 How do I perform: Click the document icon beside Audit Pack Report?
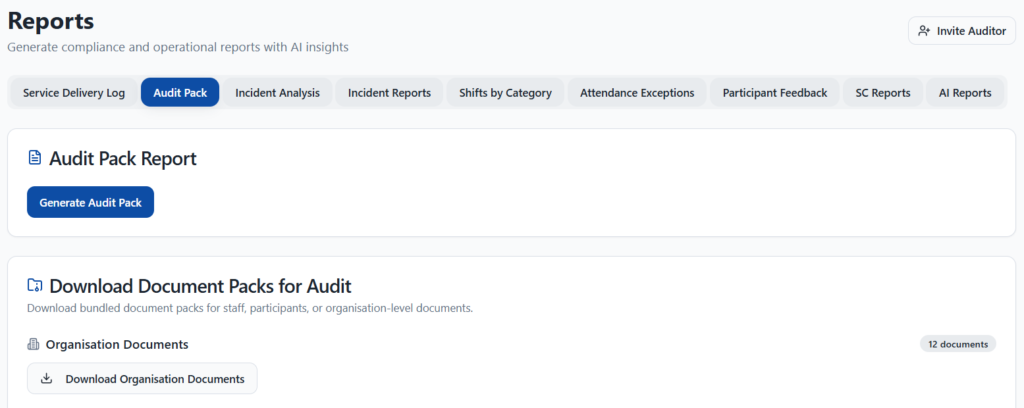coord(35,157)
